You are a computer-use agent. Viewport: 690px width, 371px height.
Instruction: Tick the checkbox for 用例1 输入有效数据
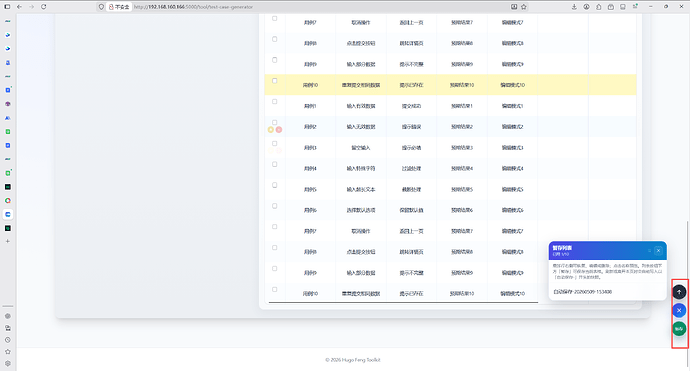click(x=275, y=102)
